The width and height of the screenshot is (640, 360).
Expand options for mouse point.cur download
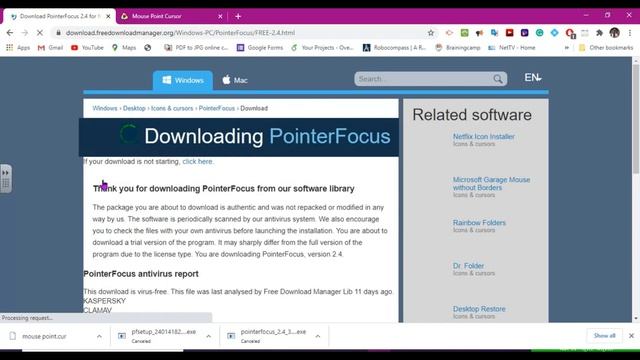(99, 336)
